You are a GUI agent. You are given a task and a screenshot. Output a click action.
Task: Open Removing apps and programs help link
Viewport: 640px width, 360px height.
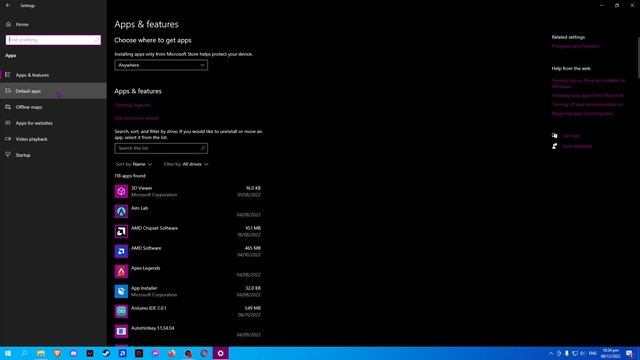click(x=582, y=114)
